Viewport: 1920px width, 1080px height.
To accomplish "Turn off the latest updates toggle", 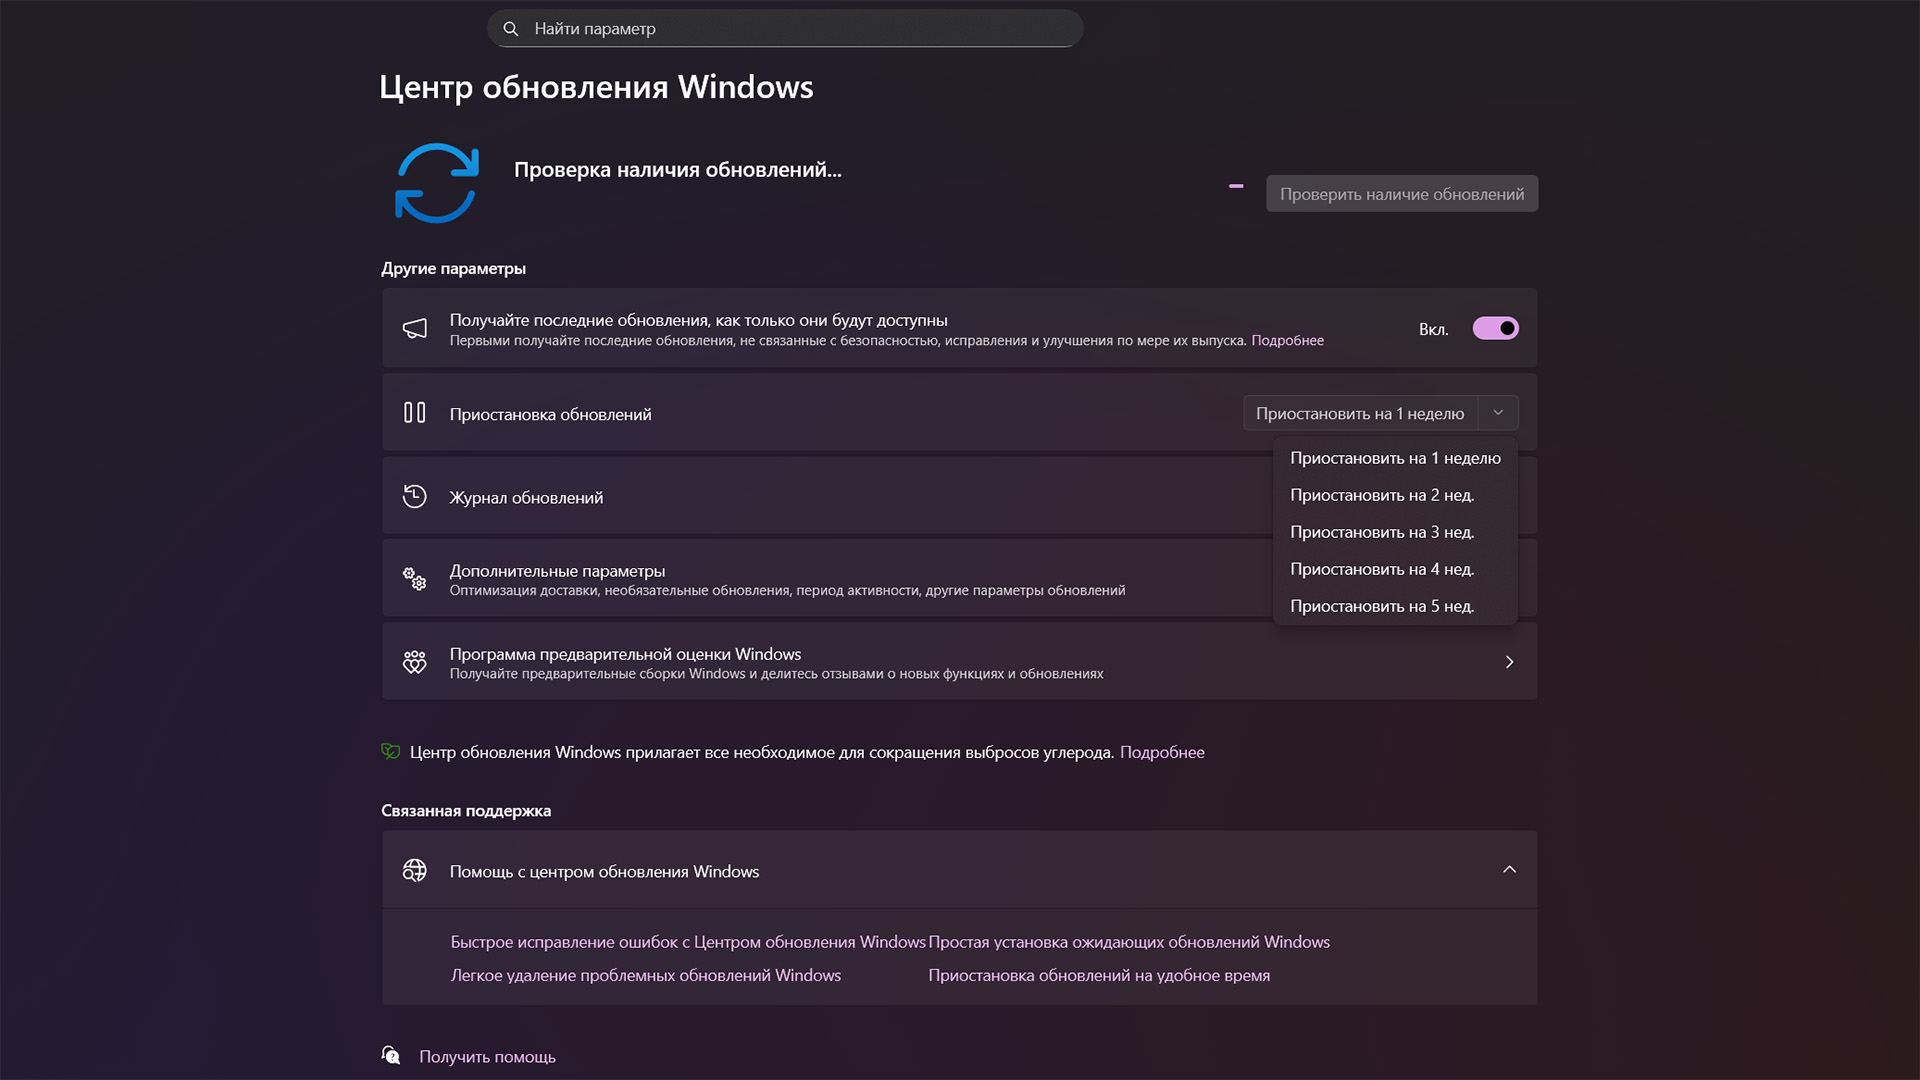I will click(x=1496, y=329).
